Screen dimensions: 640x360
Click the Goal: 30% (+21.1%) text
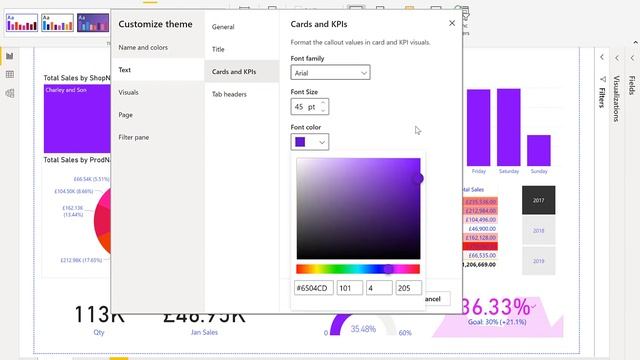pyautogui.click(x=497, y=322)
